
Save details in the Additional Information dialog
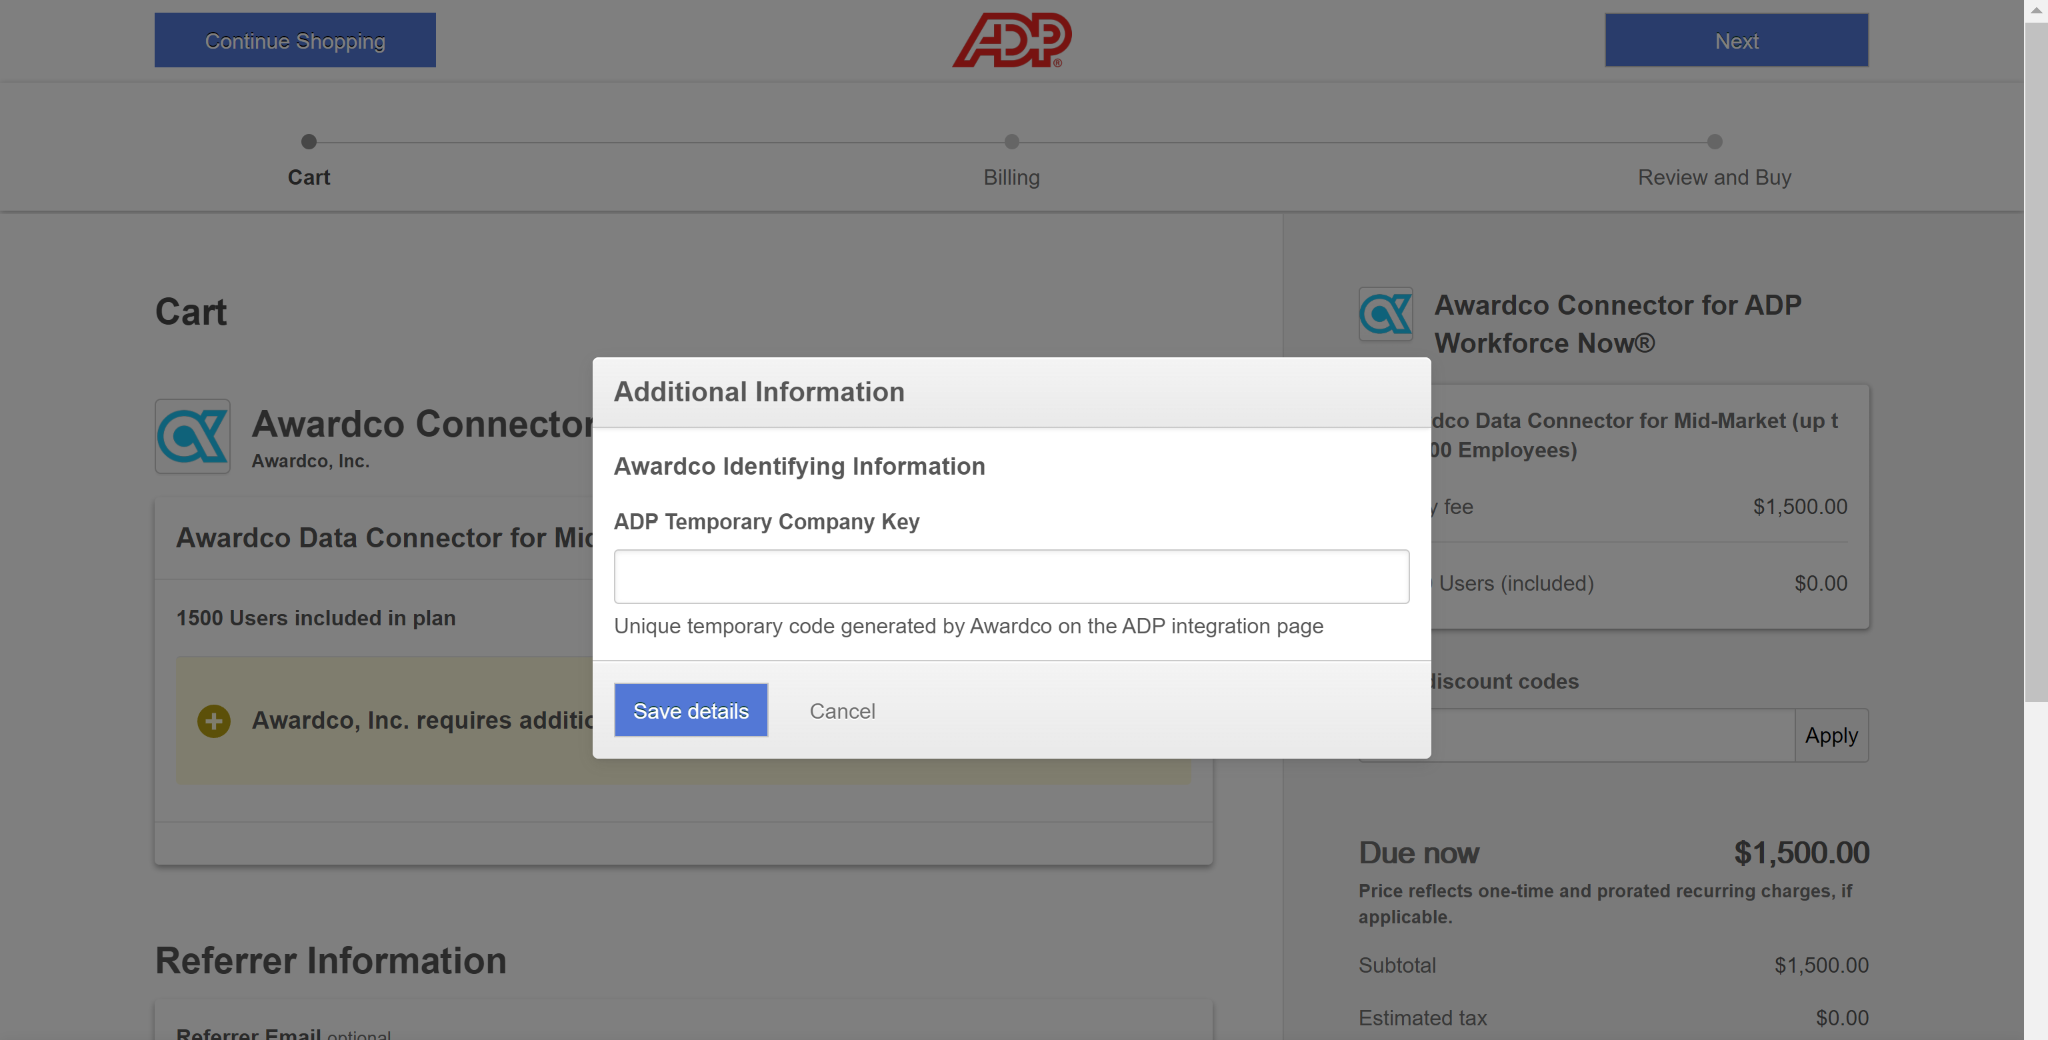click(x=690, y=710)
